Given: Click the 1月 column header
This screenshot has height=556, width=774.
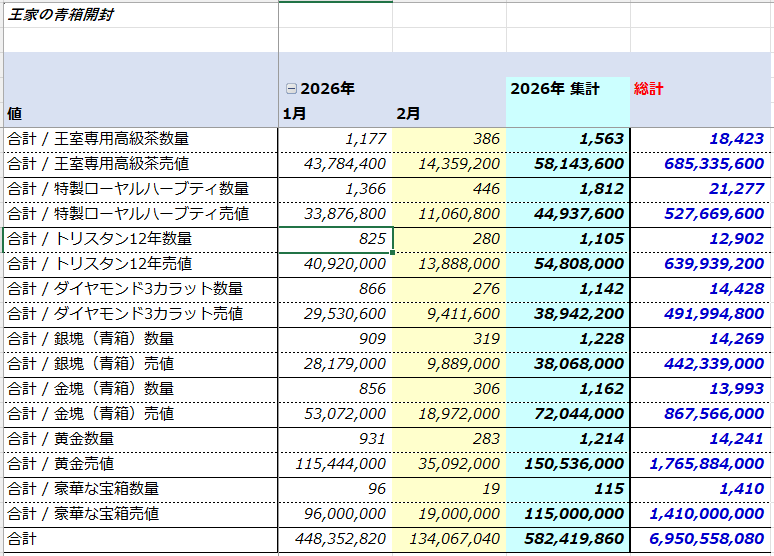Looking at the screenshot, I should point(294,114).
